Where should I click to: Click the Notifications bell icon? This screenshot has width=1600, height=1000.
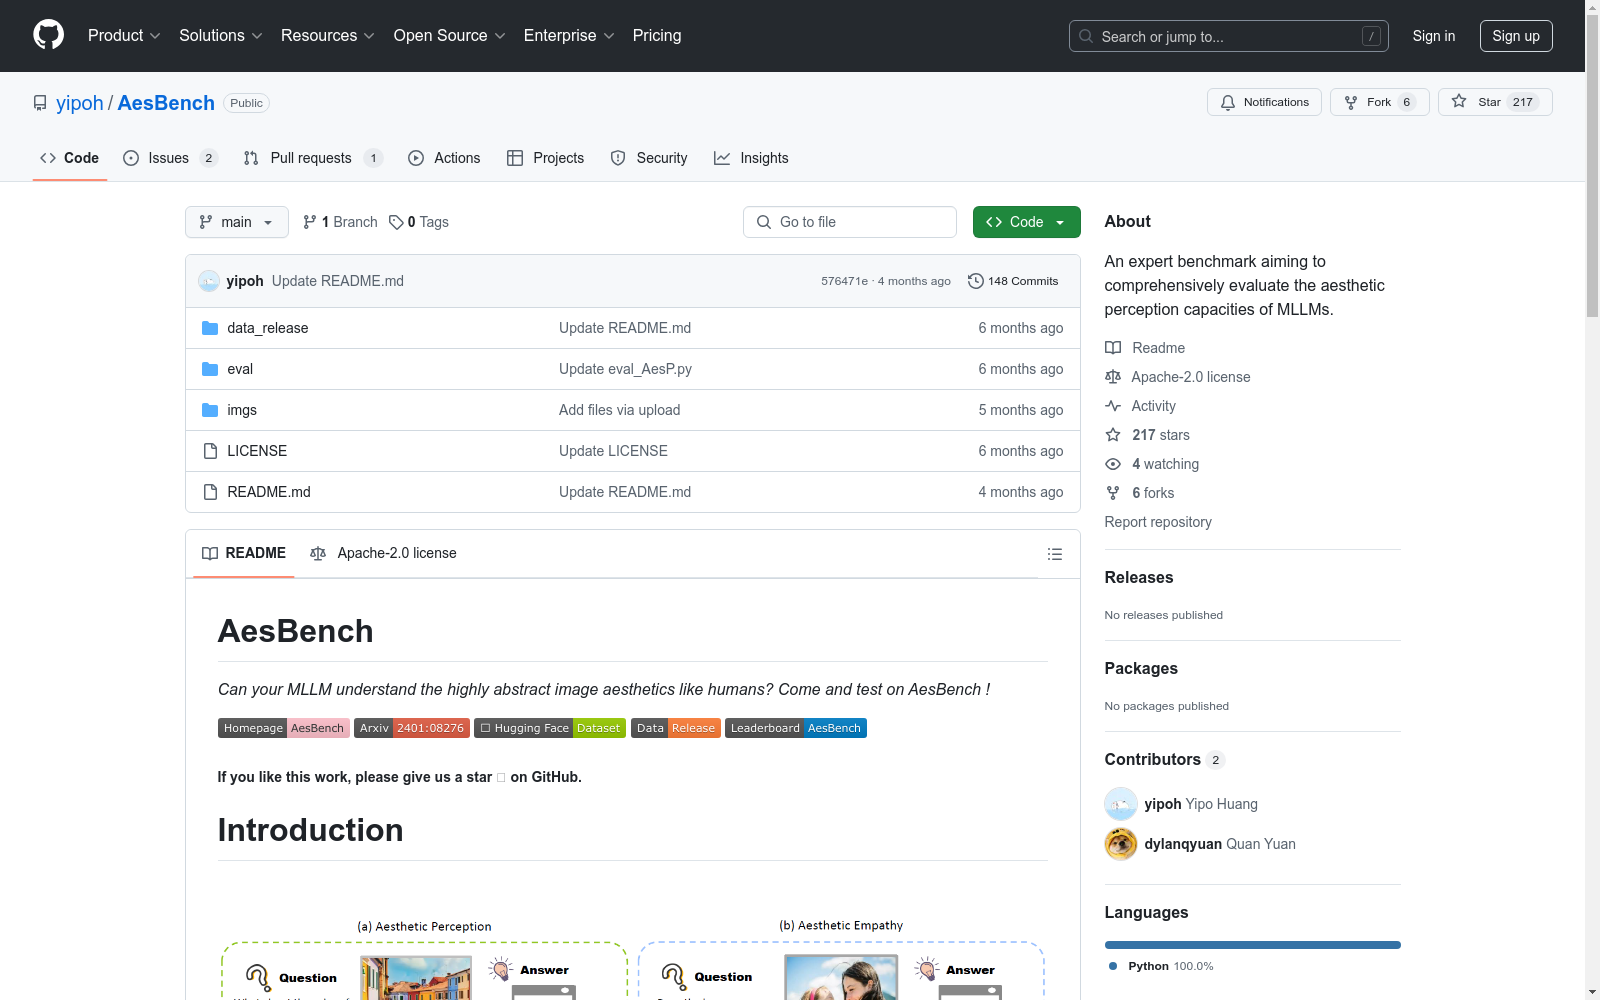coord(1227,102)
